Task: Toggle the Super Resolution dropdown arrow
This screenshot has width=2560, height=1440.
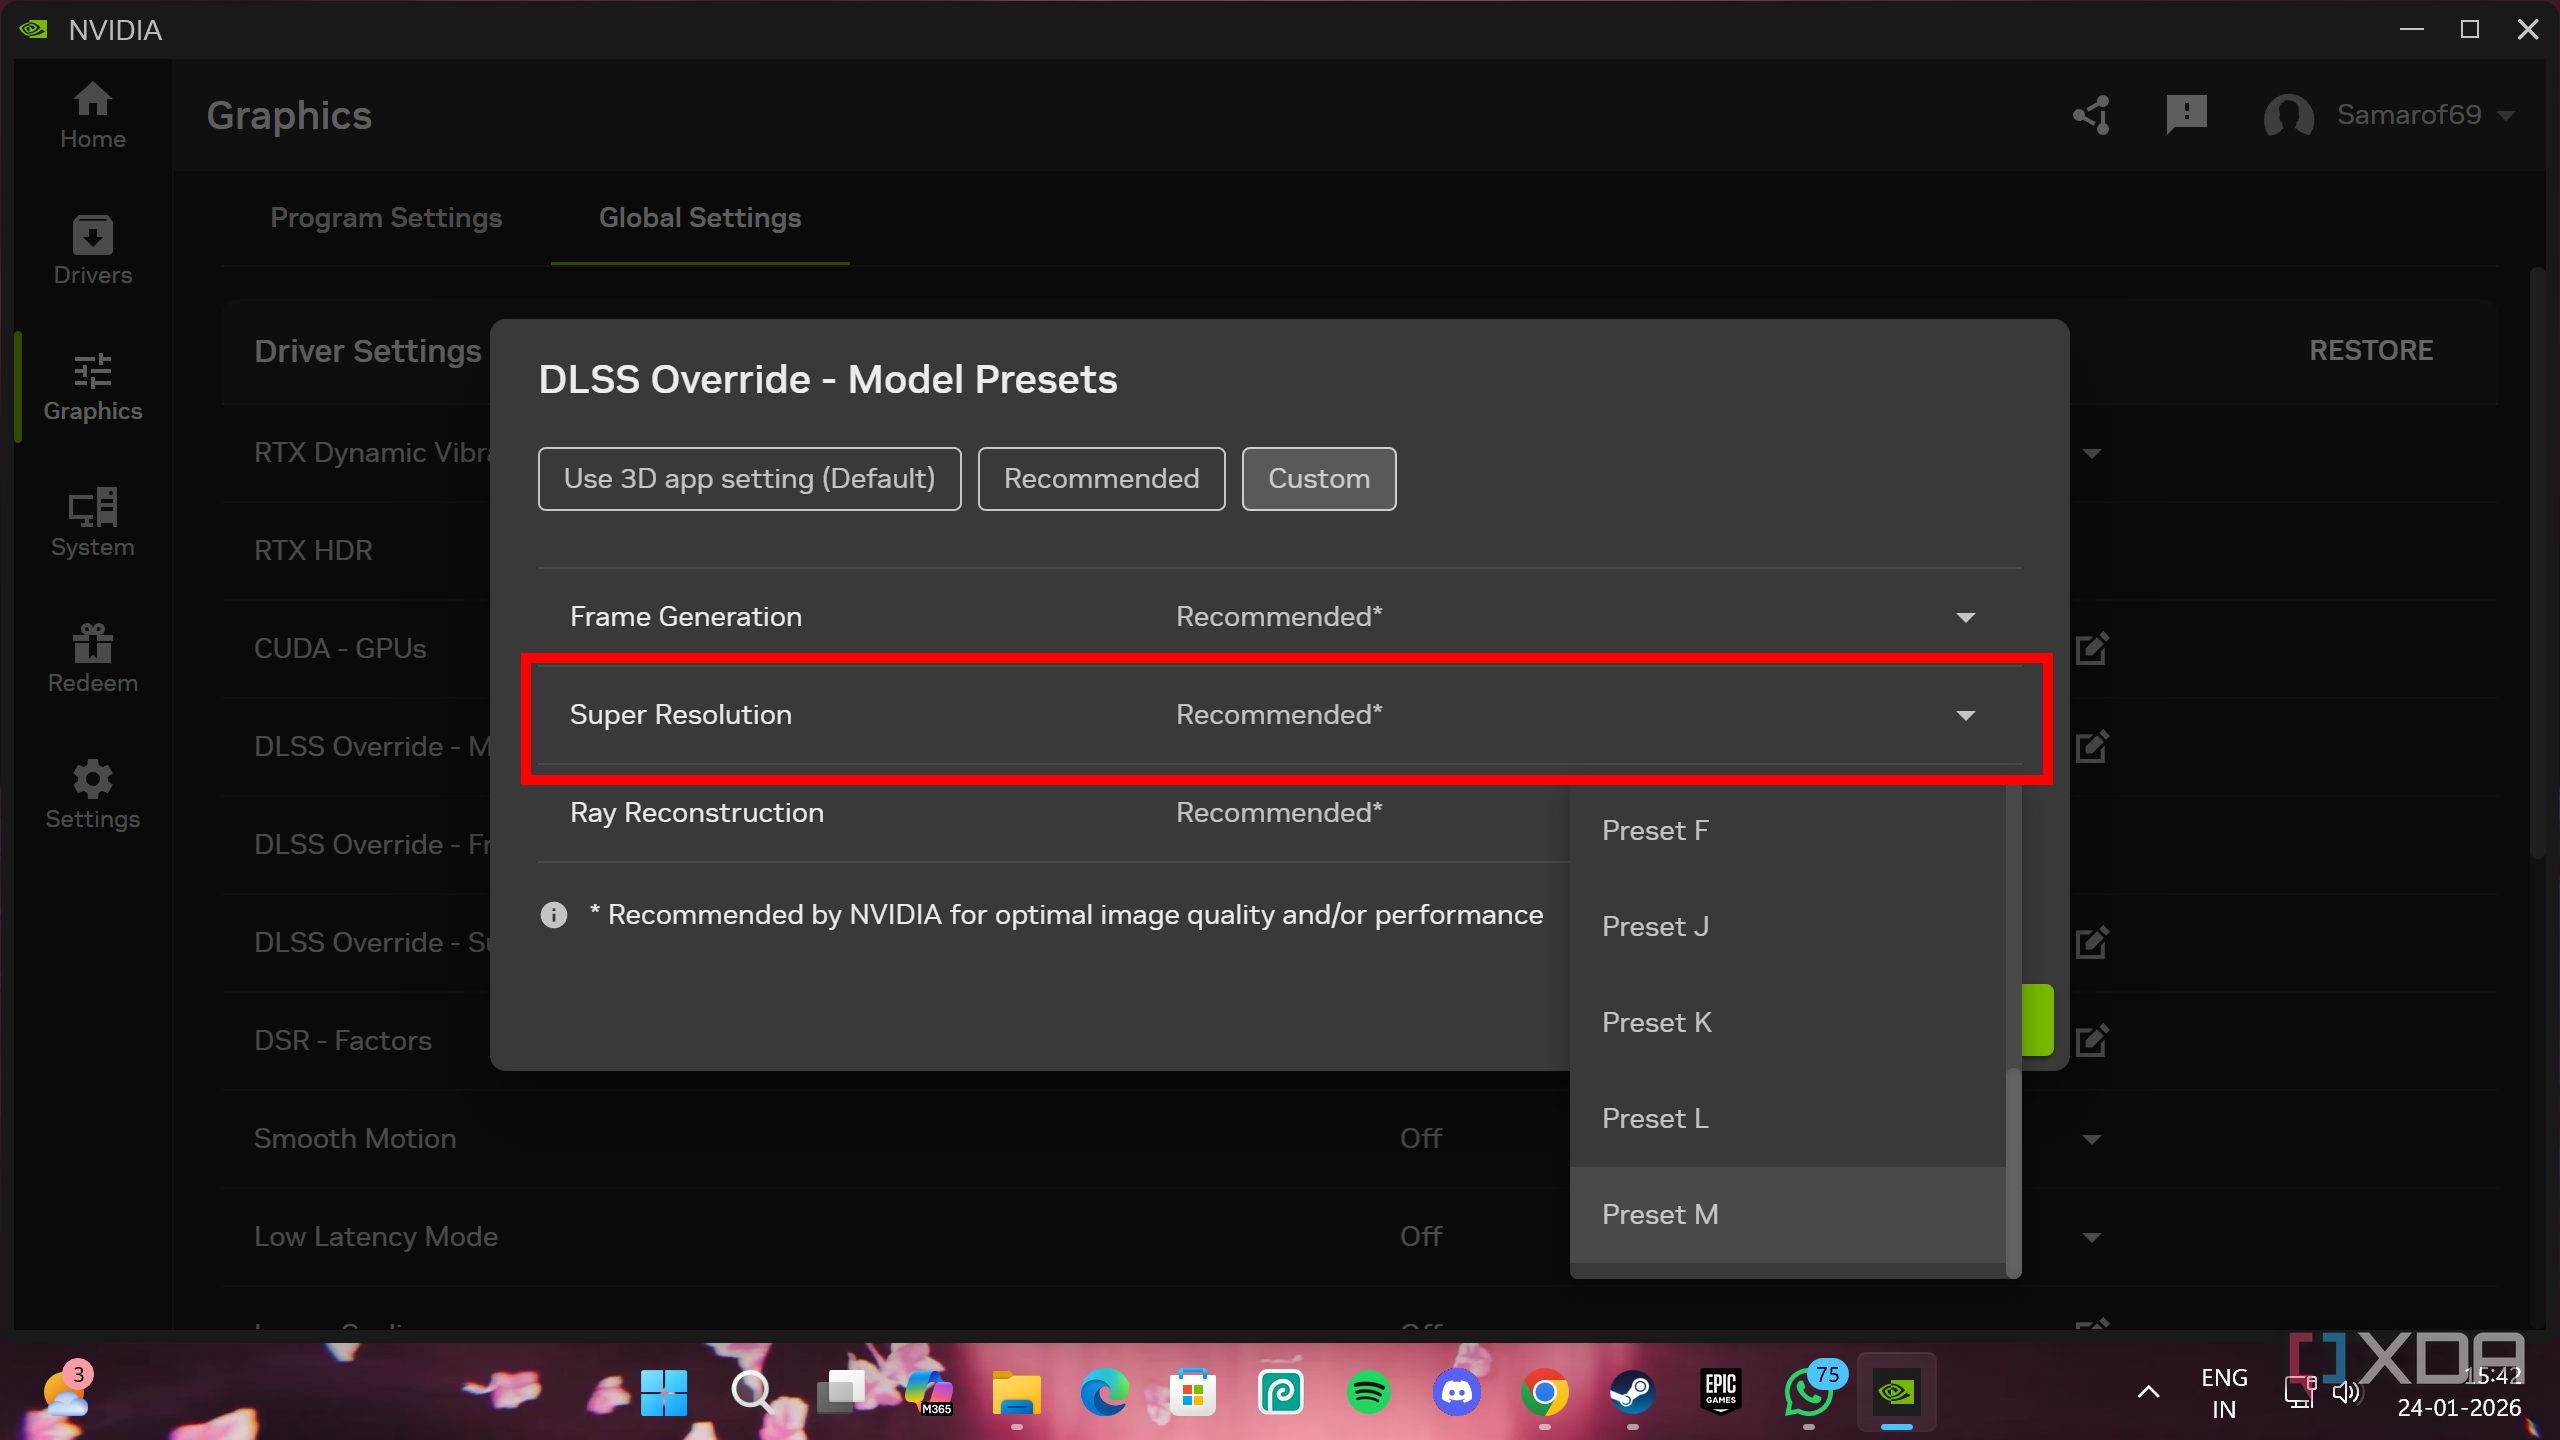Action: 1966,716
